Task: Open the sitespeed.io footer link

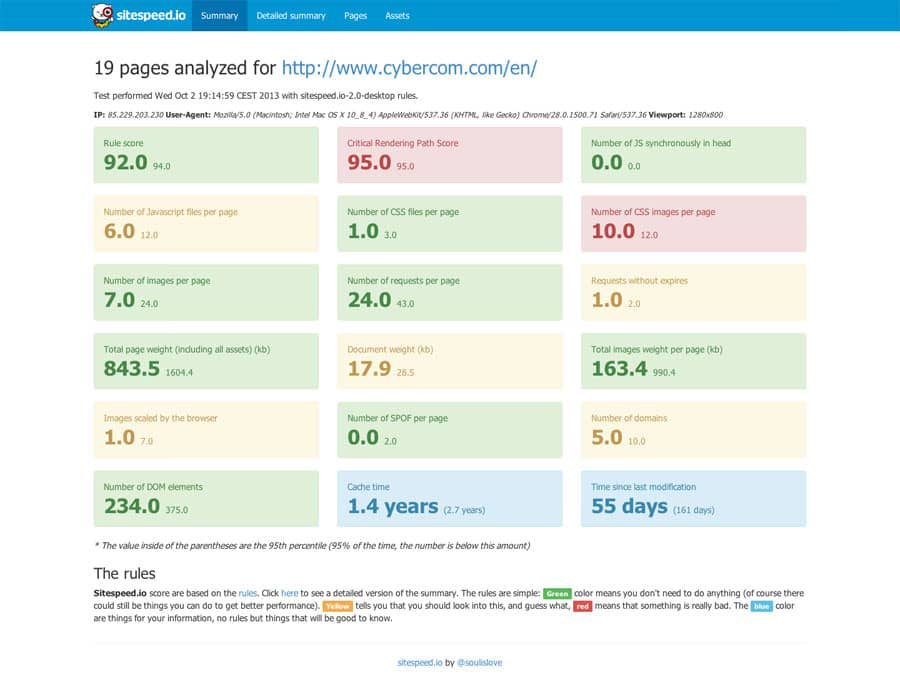Action: (x=419, y=662)
